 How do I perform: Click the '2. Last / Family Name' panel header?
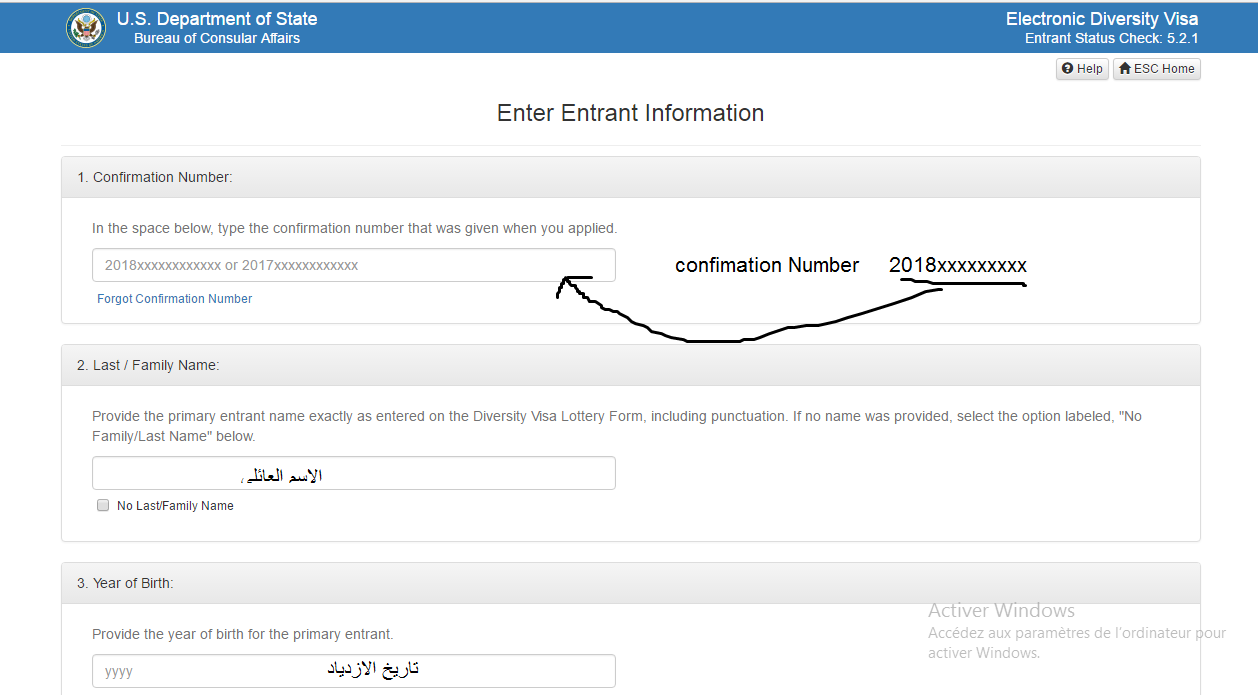[631, 365]
